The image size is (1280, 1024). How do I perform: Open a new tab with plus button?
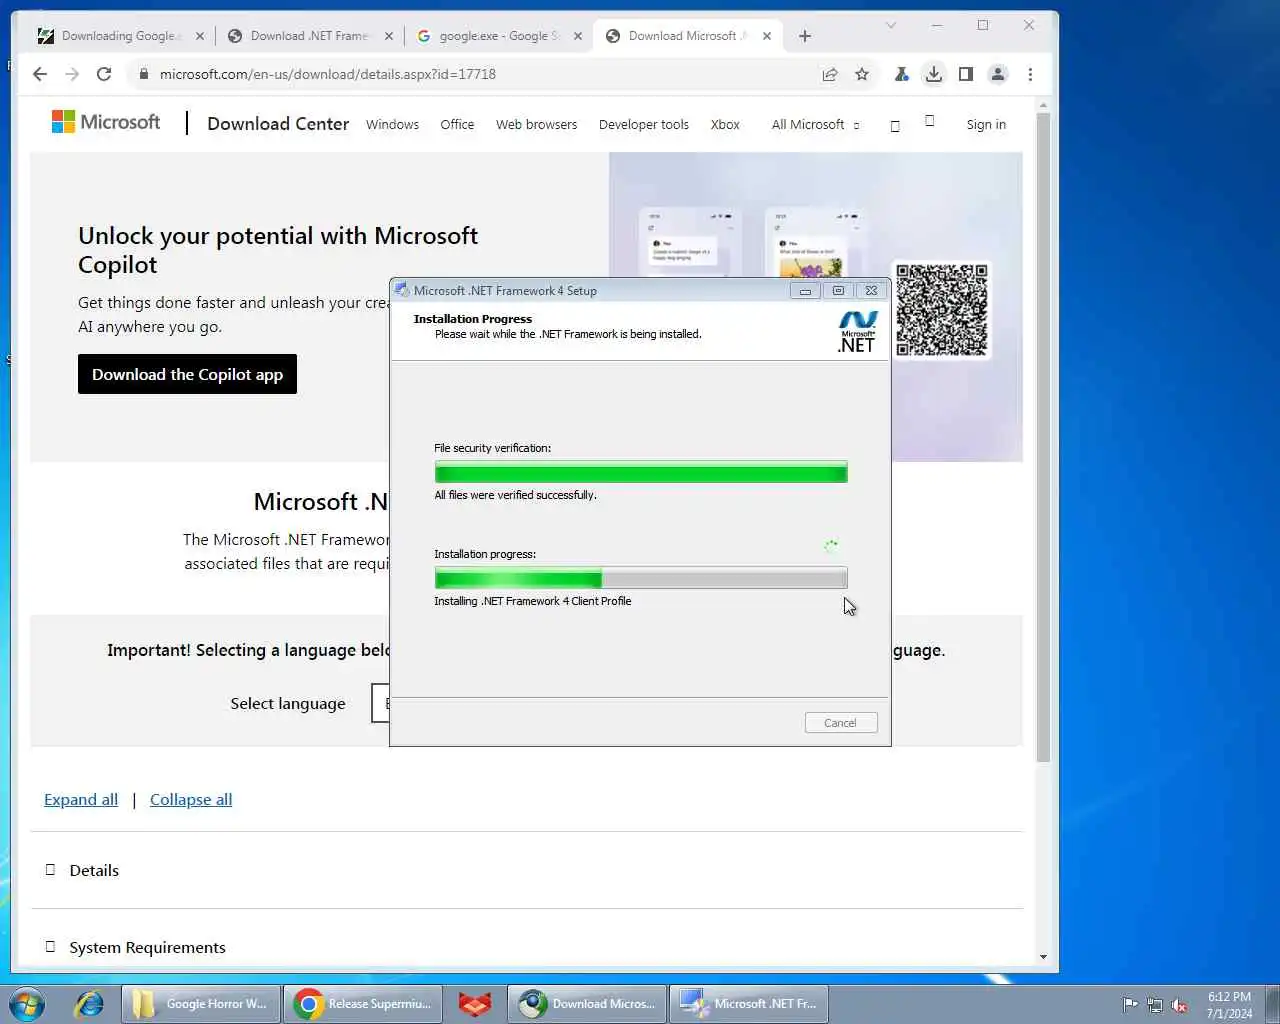pos(805,36)
